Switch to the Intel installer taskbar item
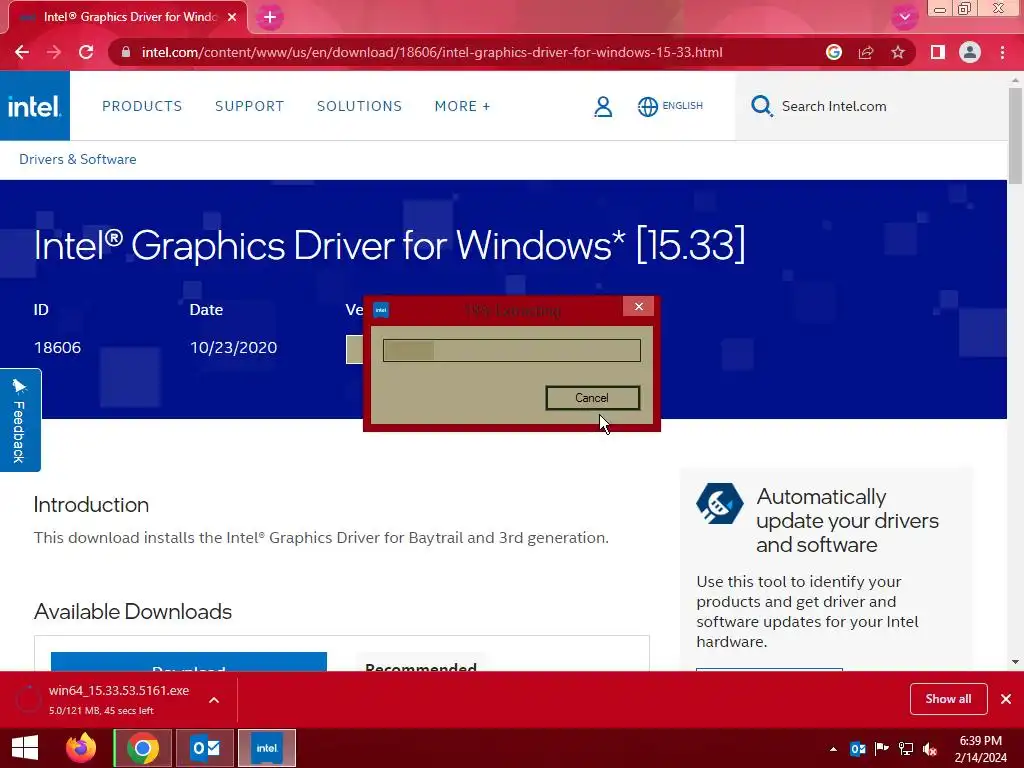 (x=267, y=748)
